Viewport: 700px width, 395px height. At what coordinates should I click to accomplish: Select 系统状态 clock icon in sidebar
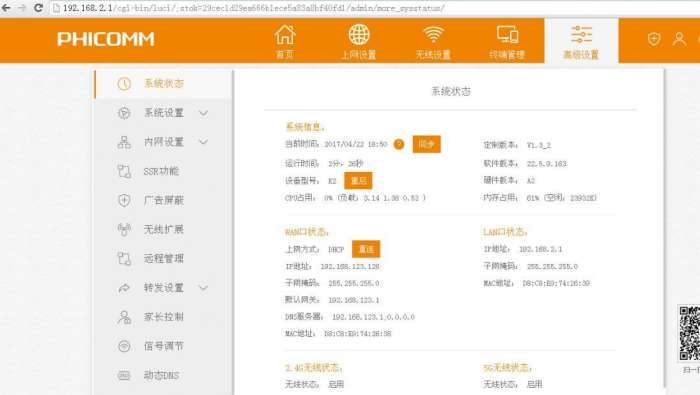pos(124,83)
